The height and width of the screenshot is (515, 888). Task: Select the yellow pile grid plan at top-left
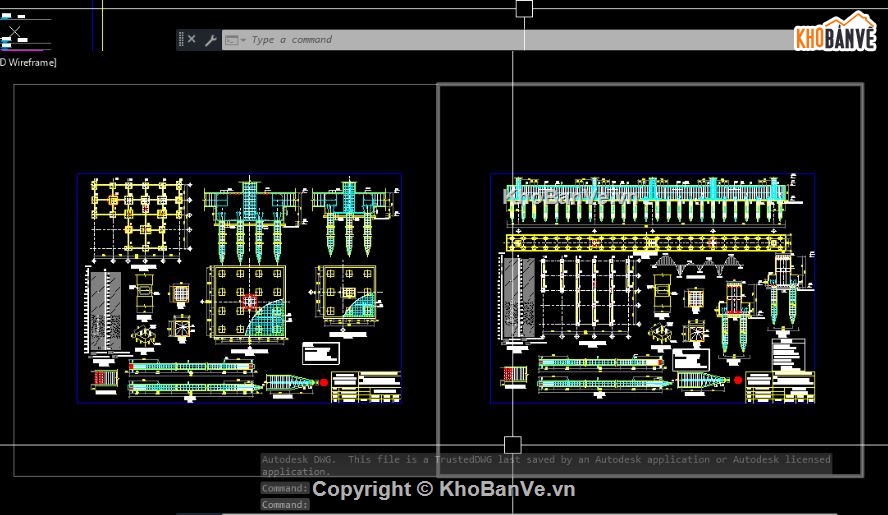pyautogui.click(x=140, y=220)
